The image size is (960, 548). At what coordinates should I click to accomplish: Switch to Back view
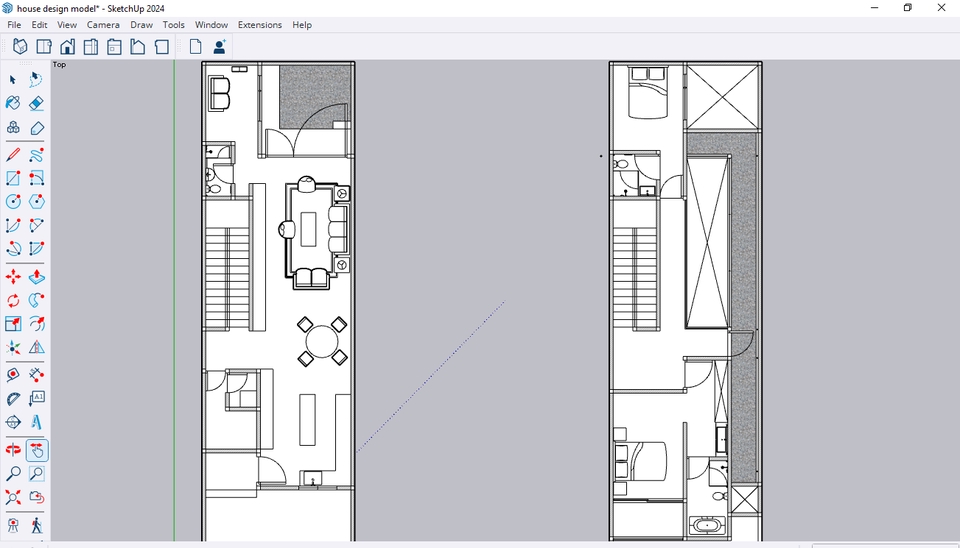[x=114, y=47]
